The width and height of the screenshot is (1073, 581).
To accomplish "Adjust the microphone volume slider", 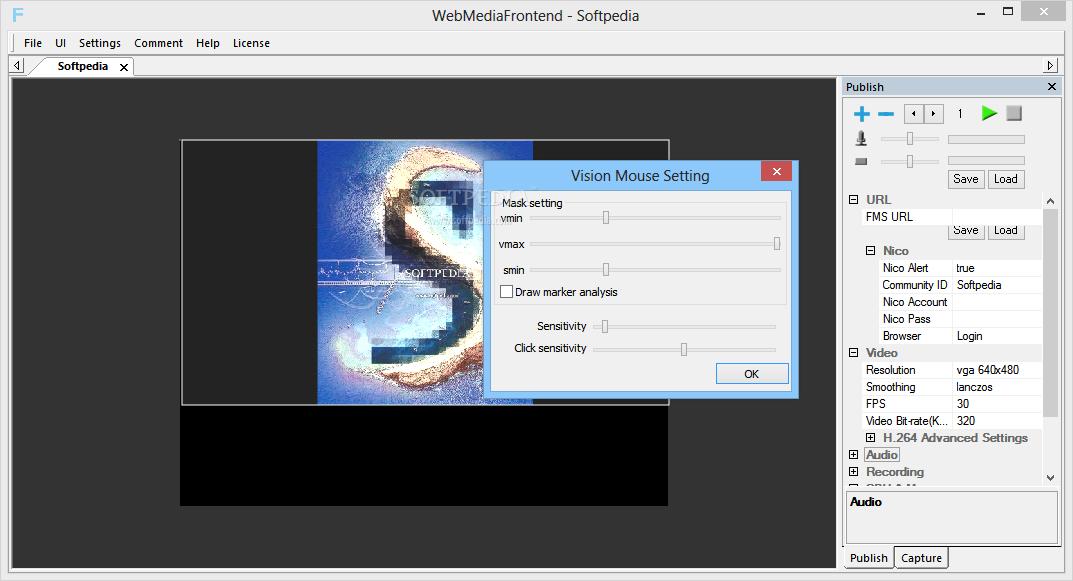I will [x=909, y=139].
